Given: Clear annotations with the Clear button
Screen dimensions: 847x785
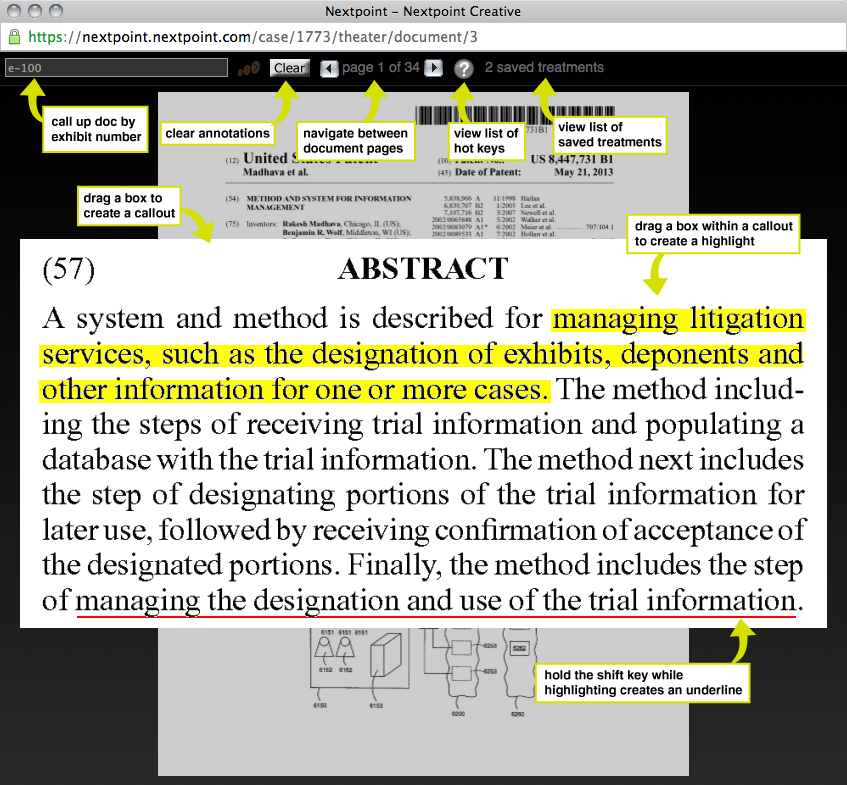Looking at the screenshot, I should point(290,68).
